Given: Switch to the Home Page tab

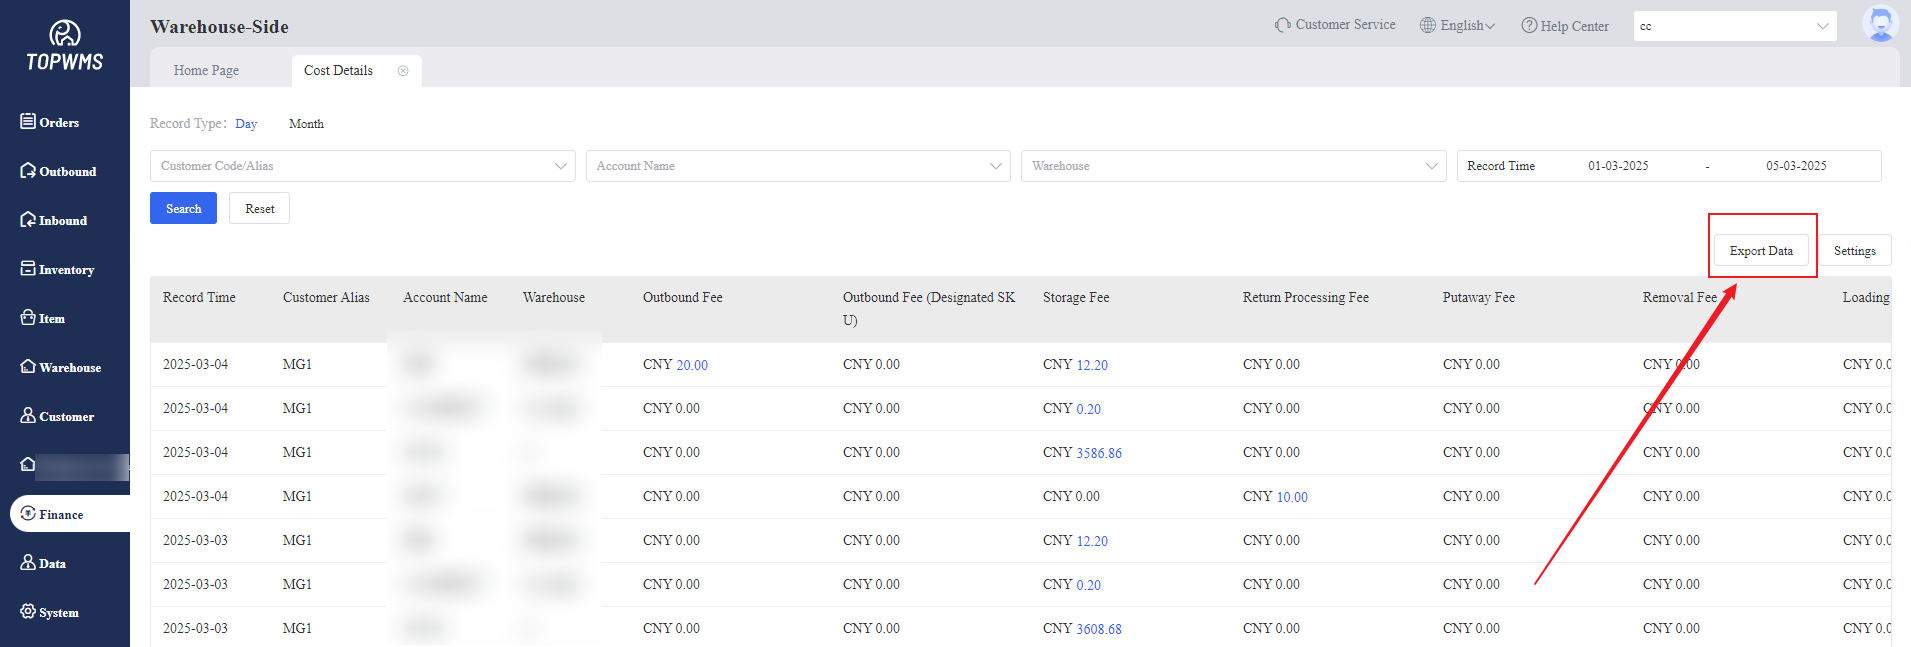Looking at the screenshot, I should (206, 71).
